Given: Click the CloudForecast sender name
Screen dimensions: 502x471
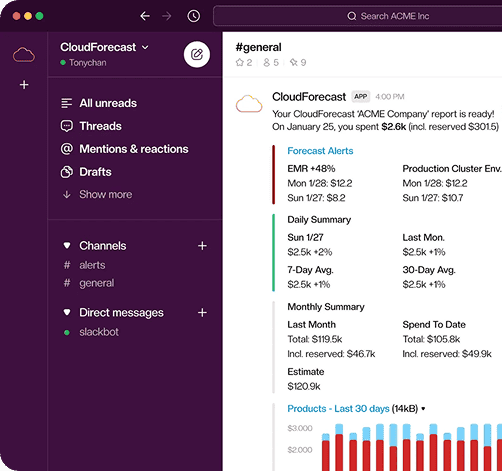Looking at the screenshot, I should [x=309, y=97].
